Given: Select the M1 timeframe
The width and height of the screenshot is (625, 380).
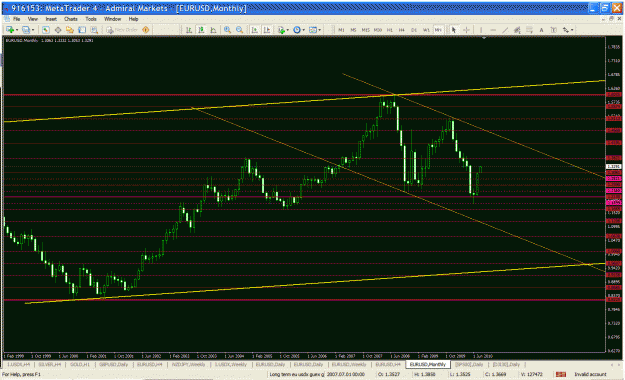Looking at the screenshot, I should [341, 30].
